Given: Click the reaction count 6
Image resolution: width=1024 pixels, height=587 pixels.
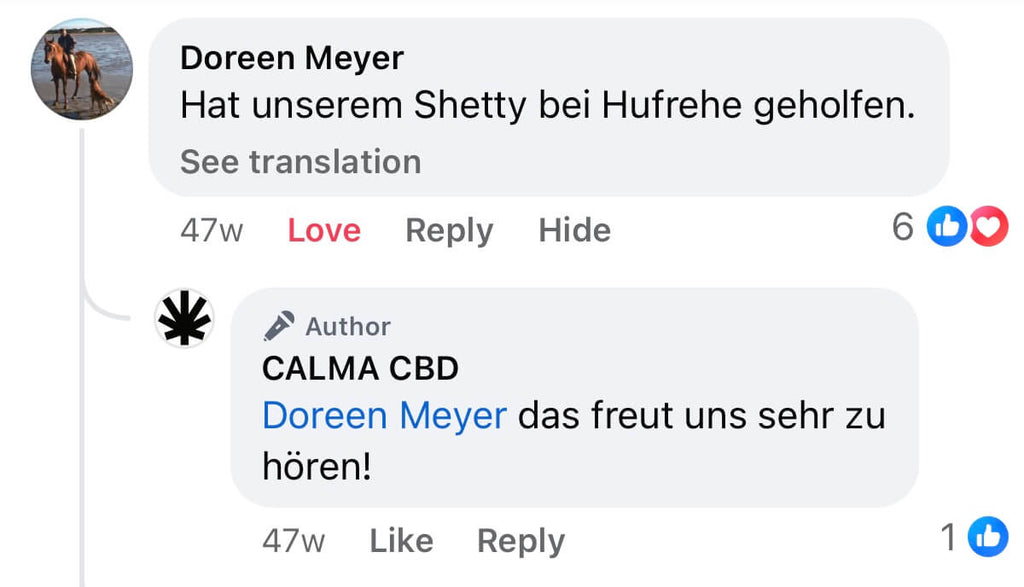Looking at the screenshot, I should coord(903,228).
